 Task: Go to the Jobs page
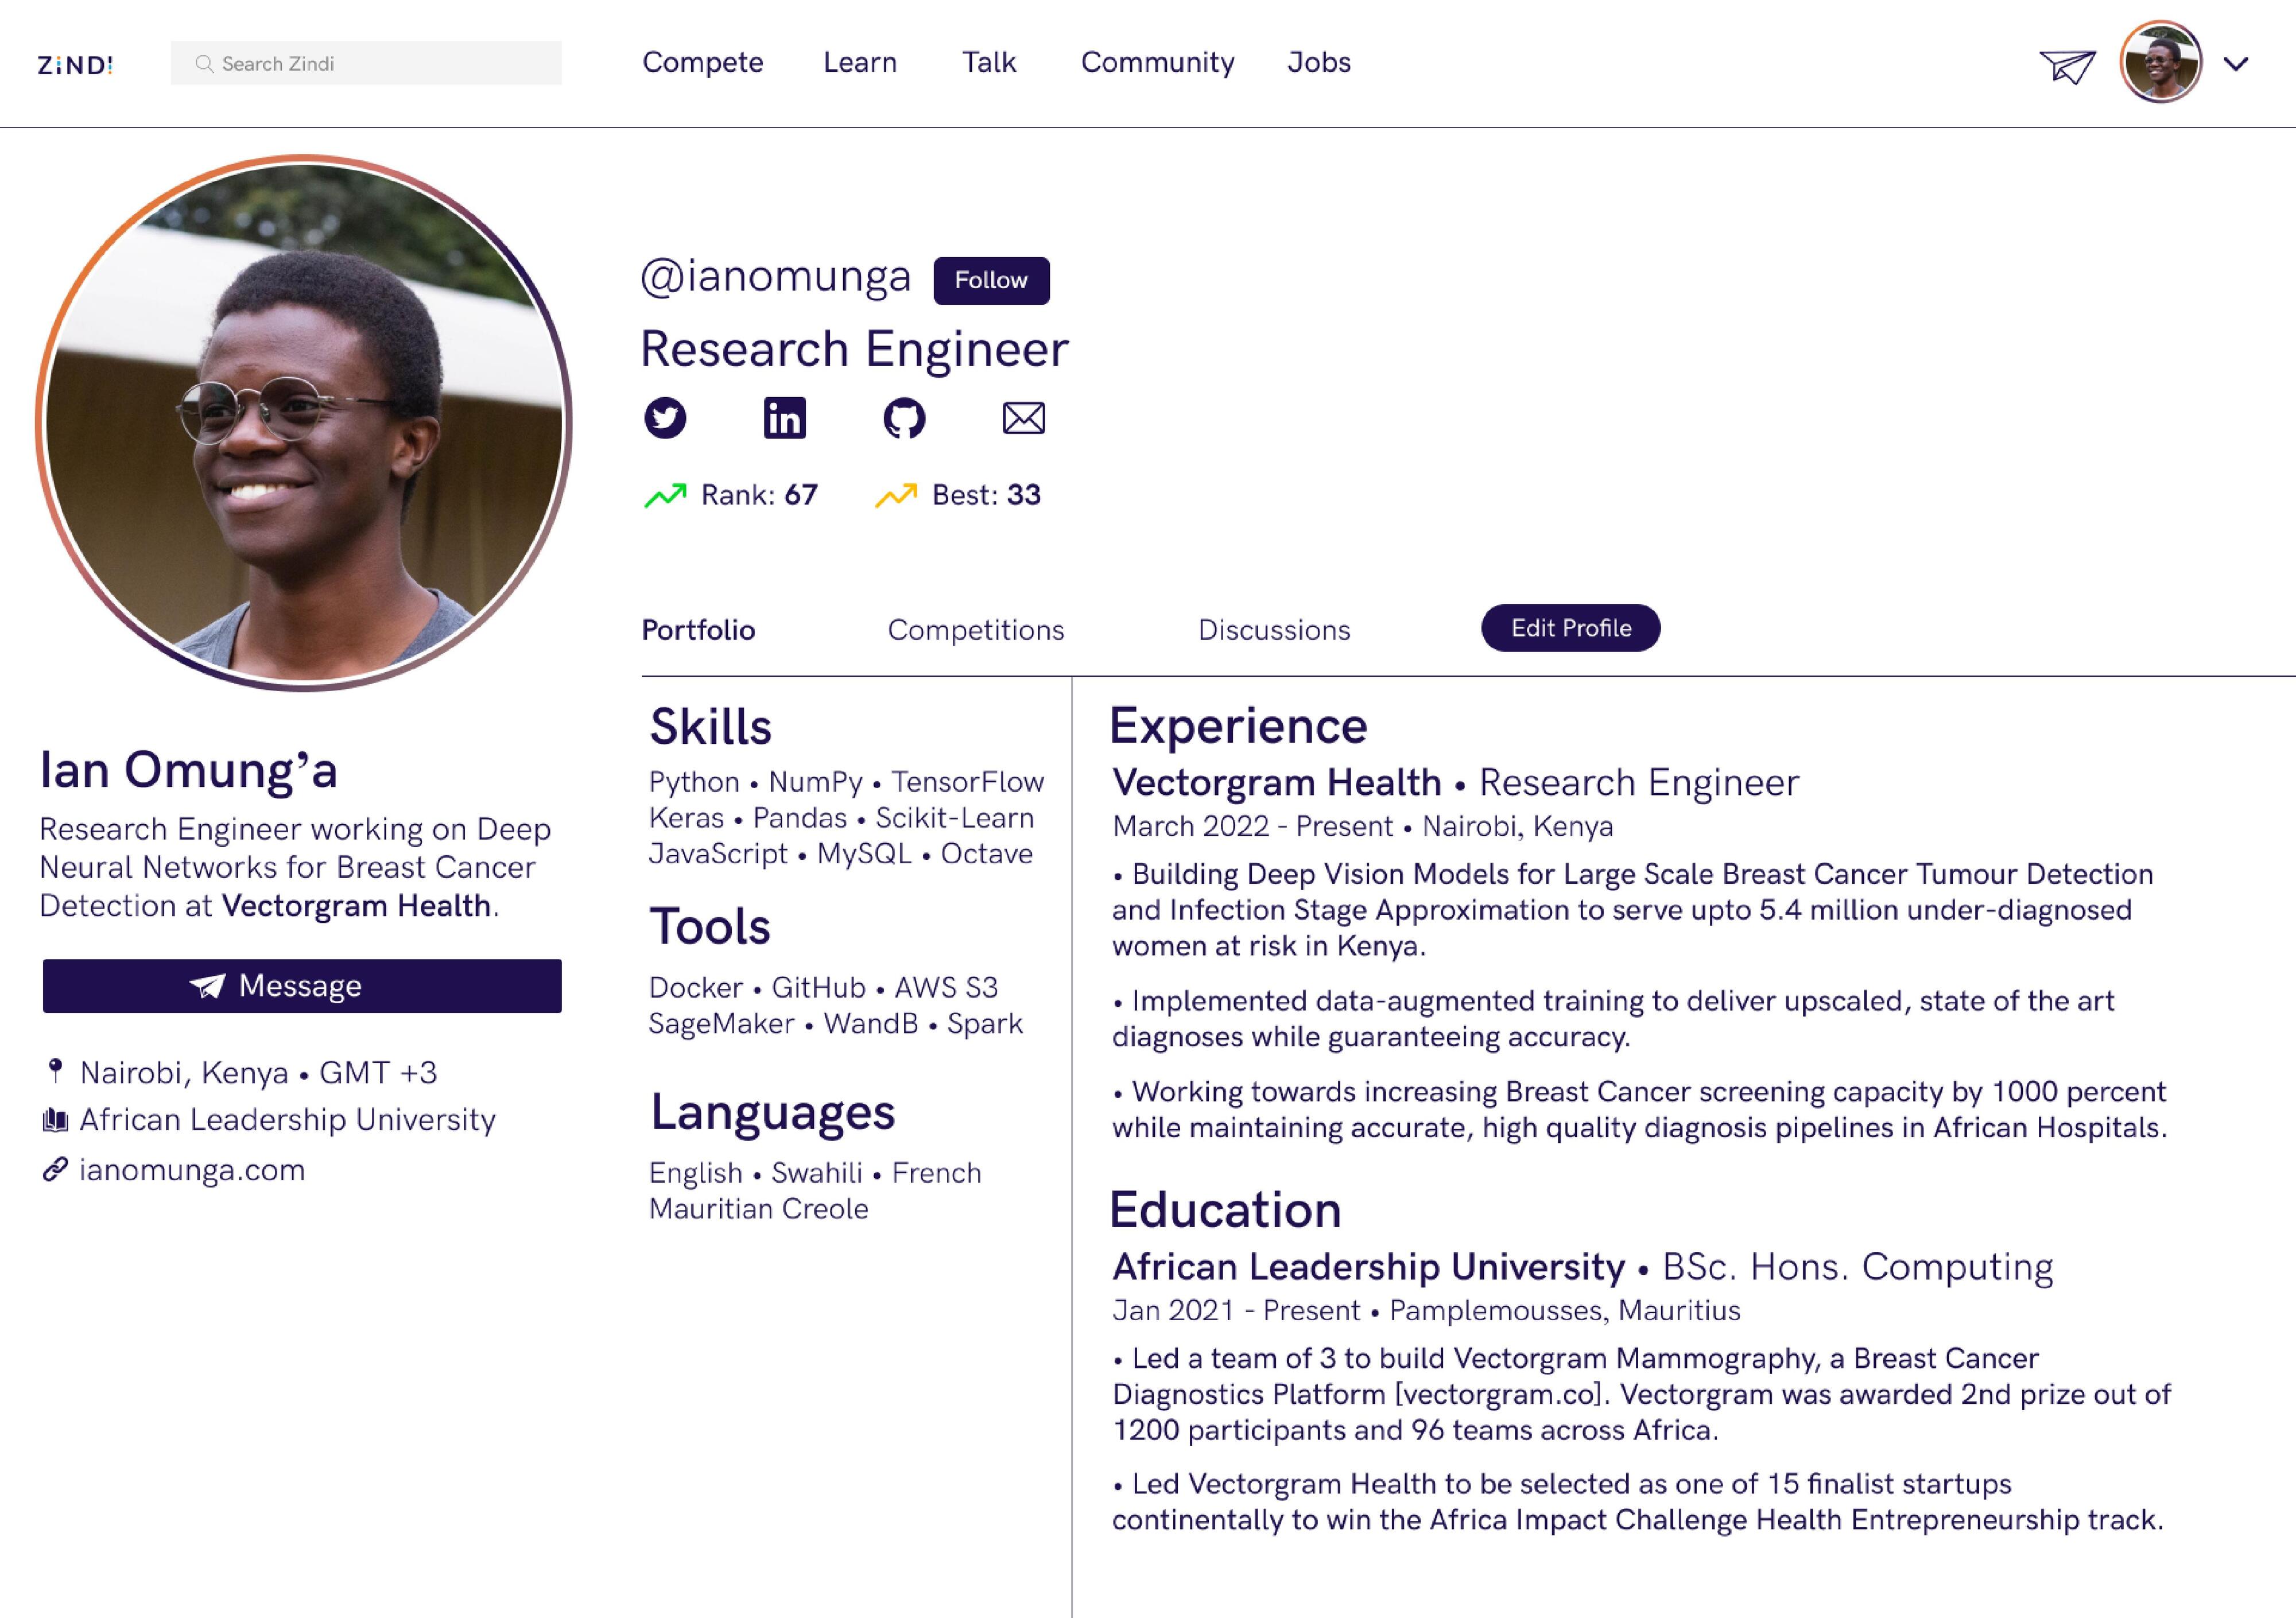(x=1319, y=62)
